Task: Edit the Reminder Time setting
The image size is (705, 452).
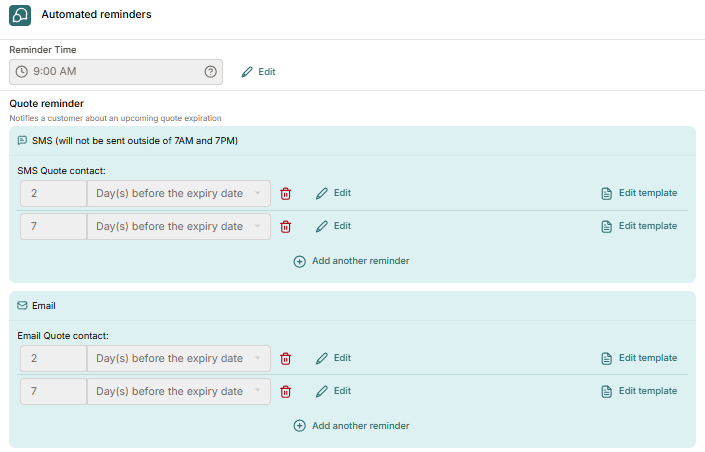Action: 259,72
